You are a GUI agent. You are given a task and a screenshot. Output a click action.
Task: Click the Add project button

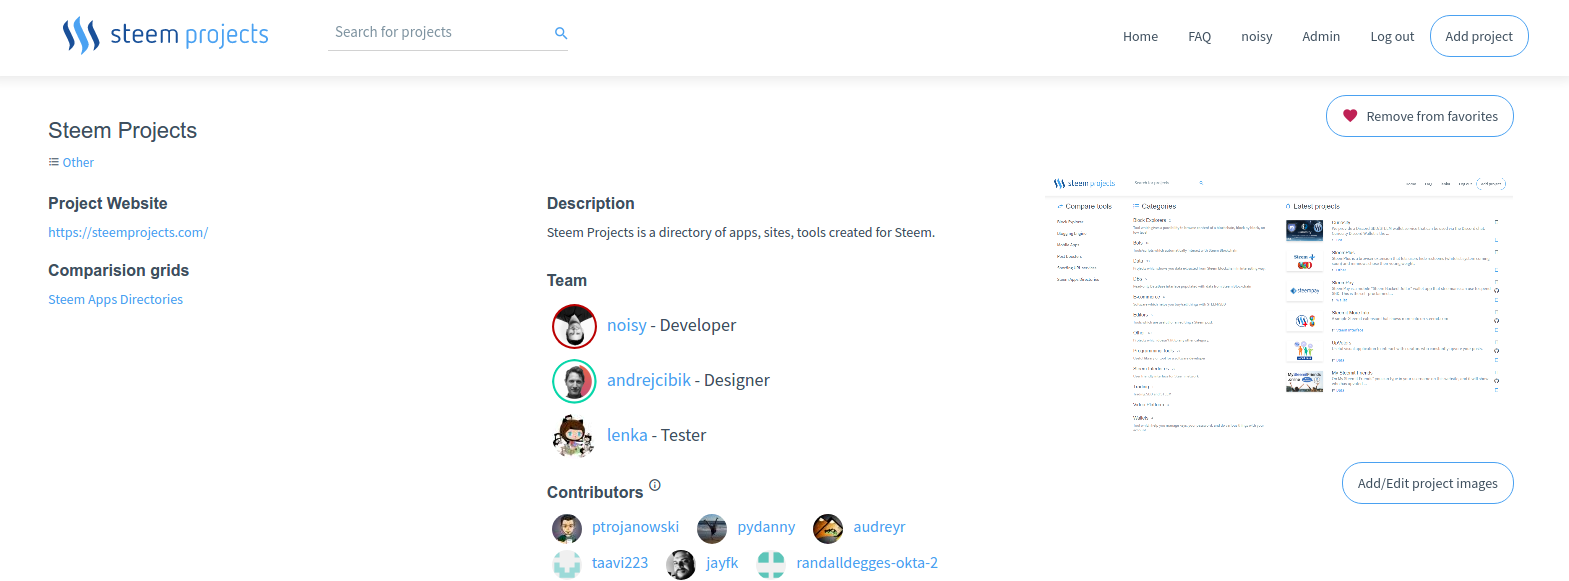tap(1479, 36)
